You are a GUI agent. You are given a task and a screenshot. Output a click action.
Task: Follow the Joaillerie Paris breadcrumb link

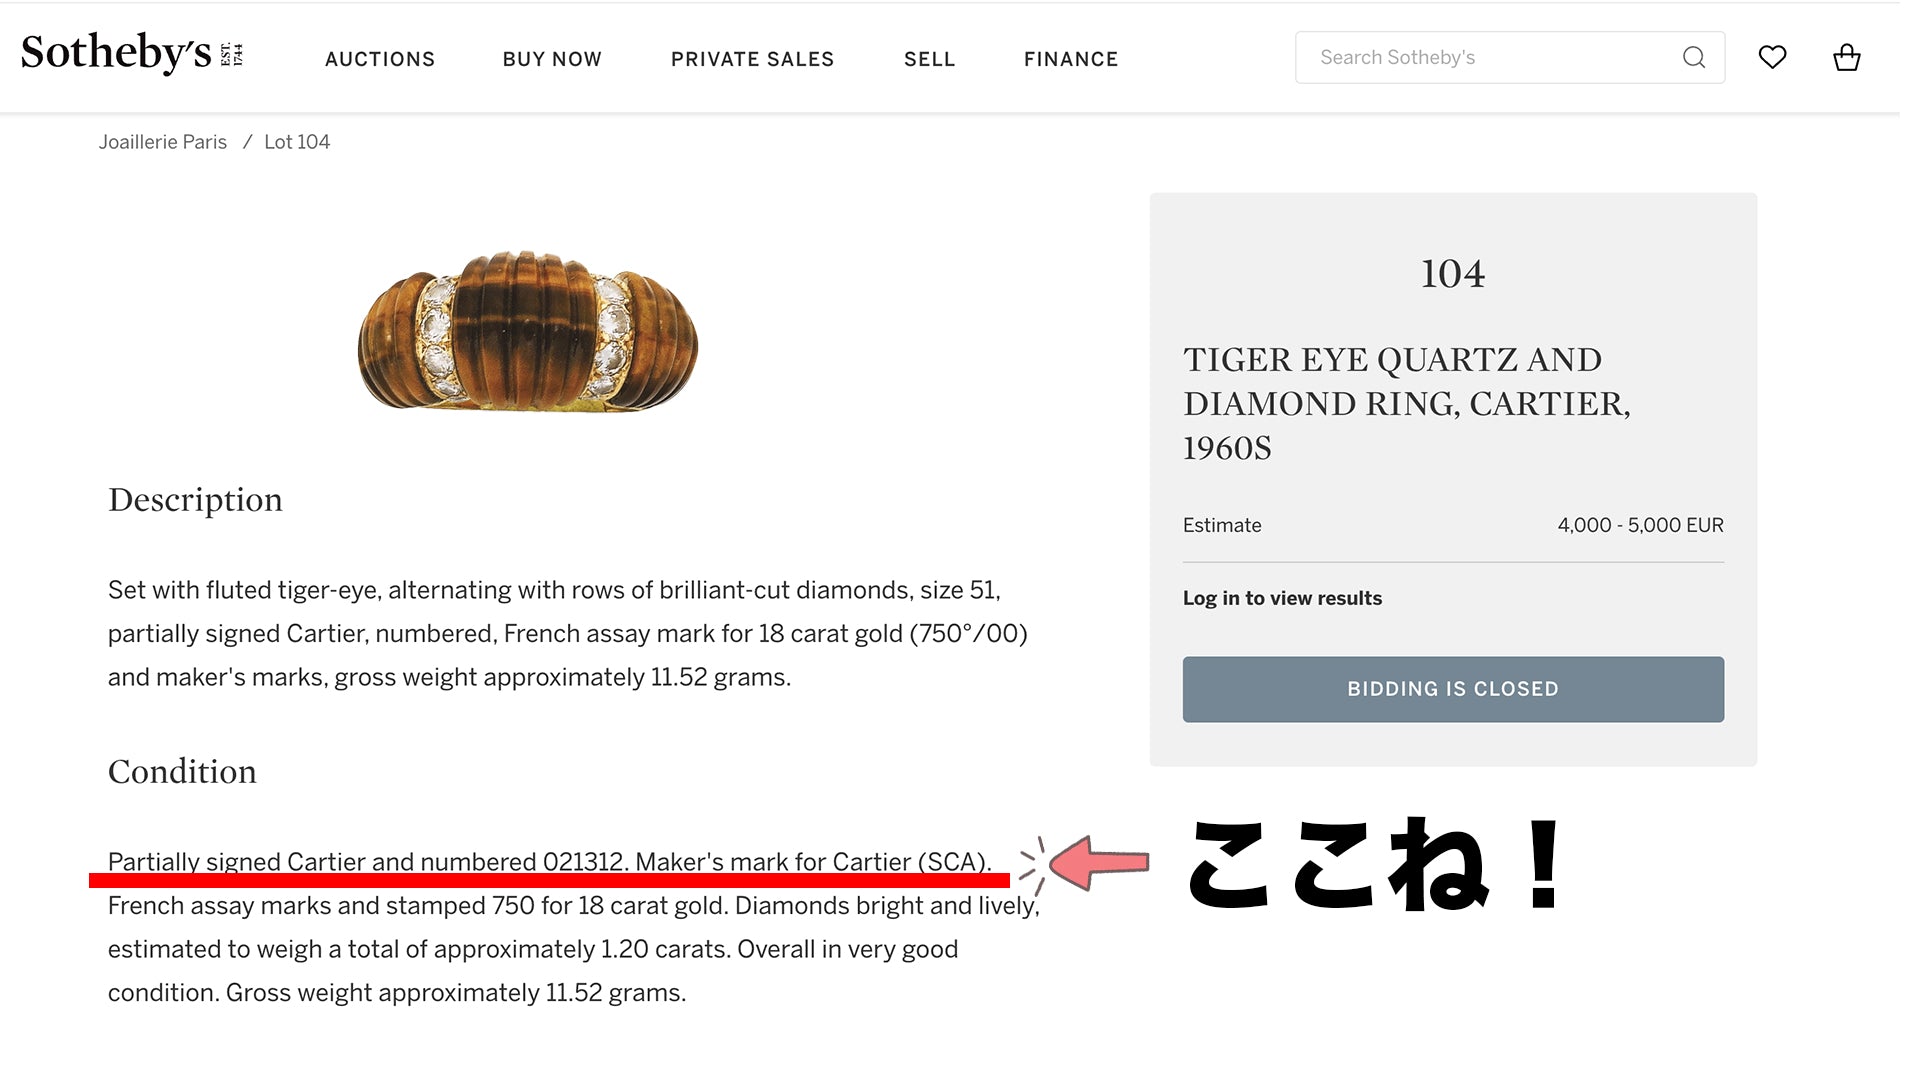[x=163, y=142]
